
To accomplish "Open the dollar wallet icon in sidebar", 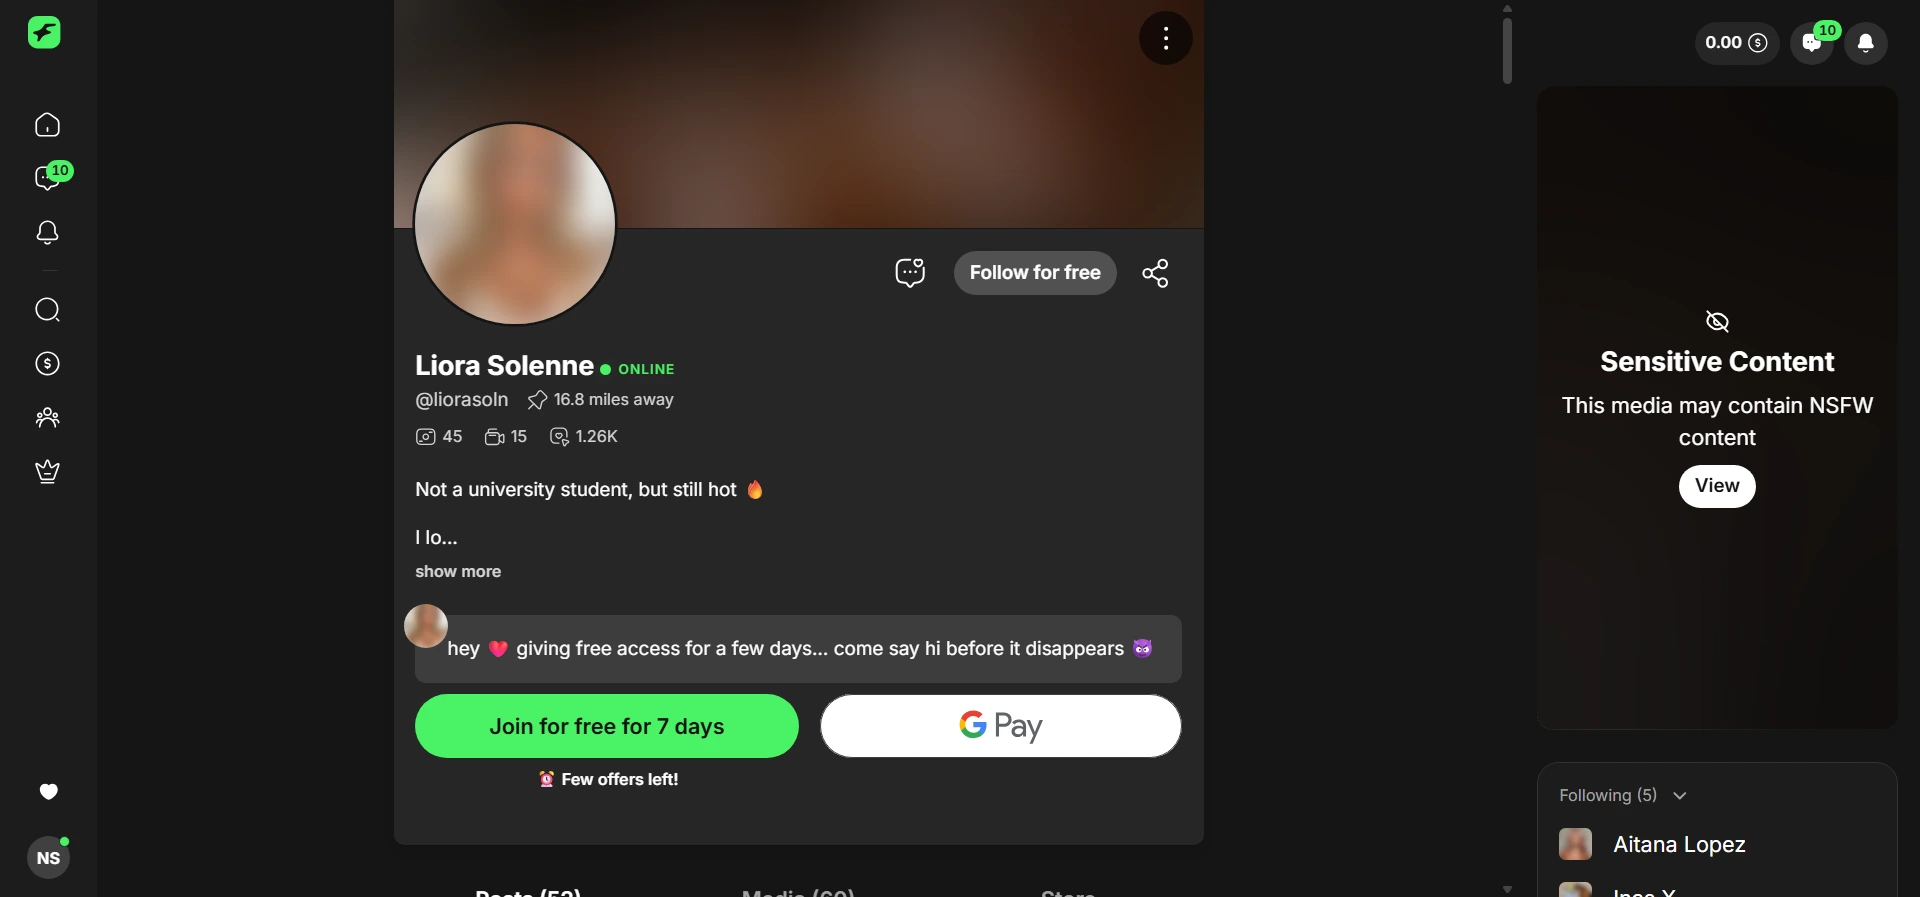I will pyautogui.click(x=47, y=364).
